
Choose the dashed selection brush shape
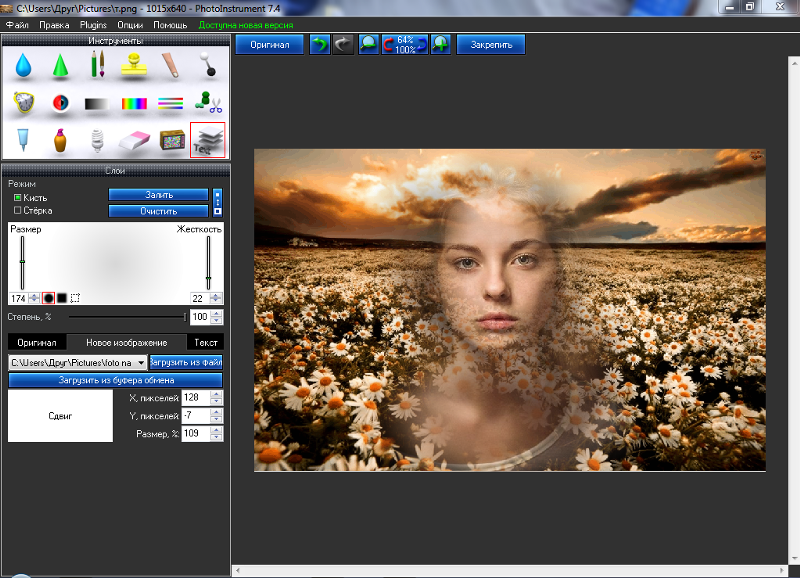click(x=75, y=298)
